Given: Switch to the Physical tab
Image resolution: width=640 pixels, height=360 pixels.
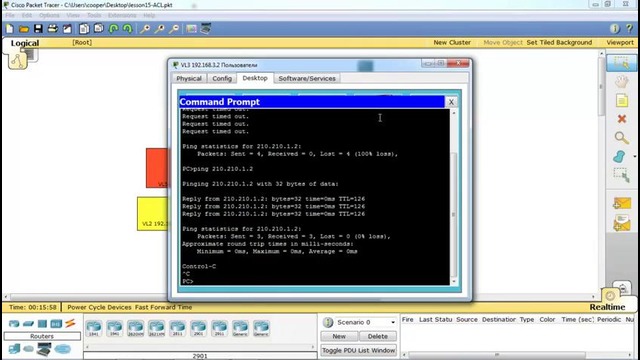Looking at the screenshot, I should pyautogui.click(x=189, y=78).
